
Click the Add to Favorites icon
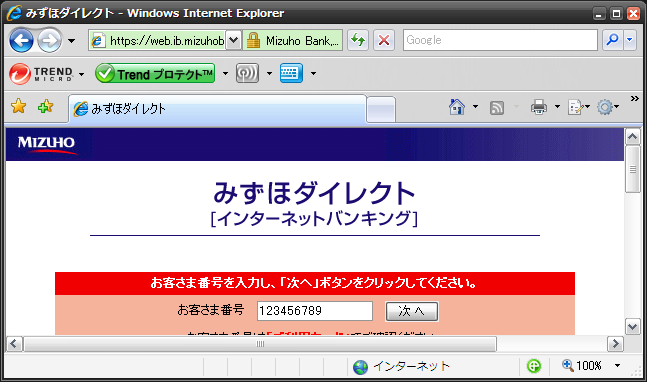[45, 106]
